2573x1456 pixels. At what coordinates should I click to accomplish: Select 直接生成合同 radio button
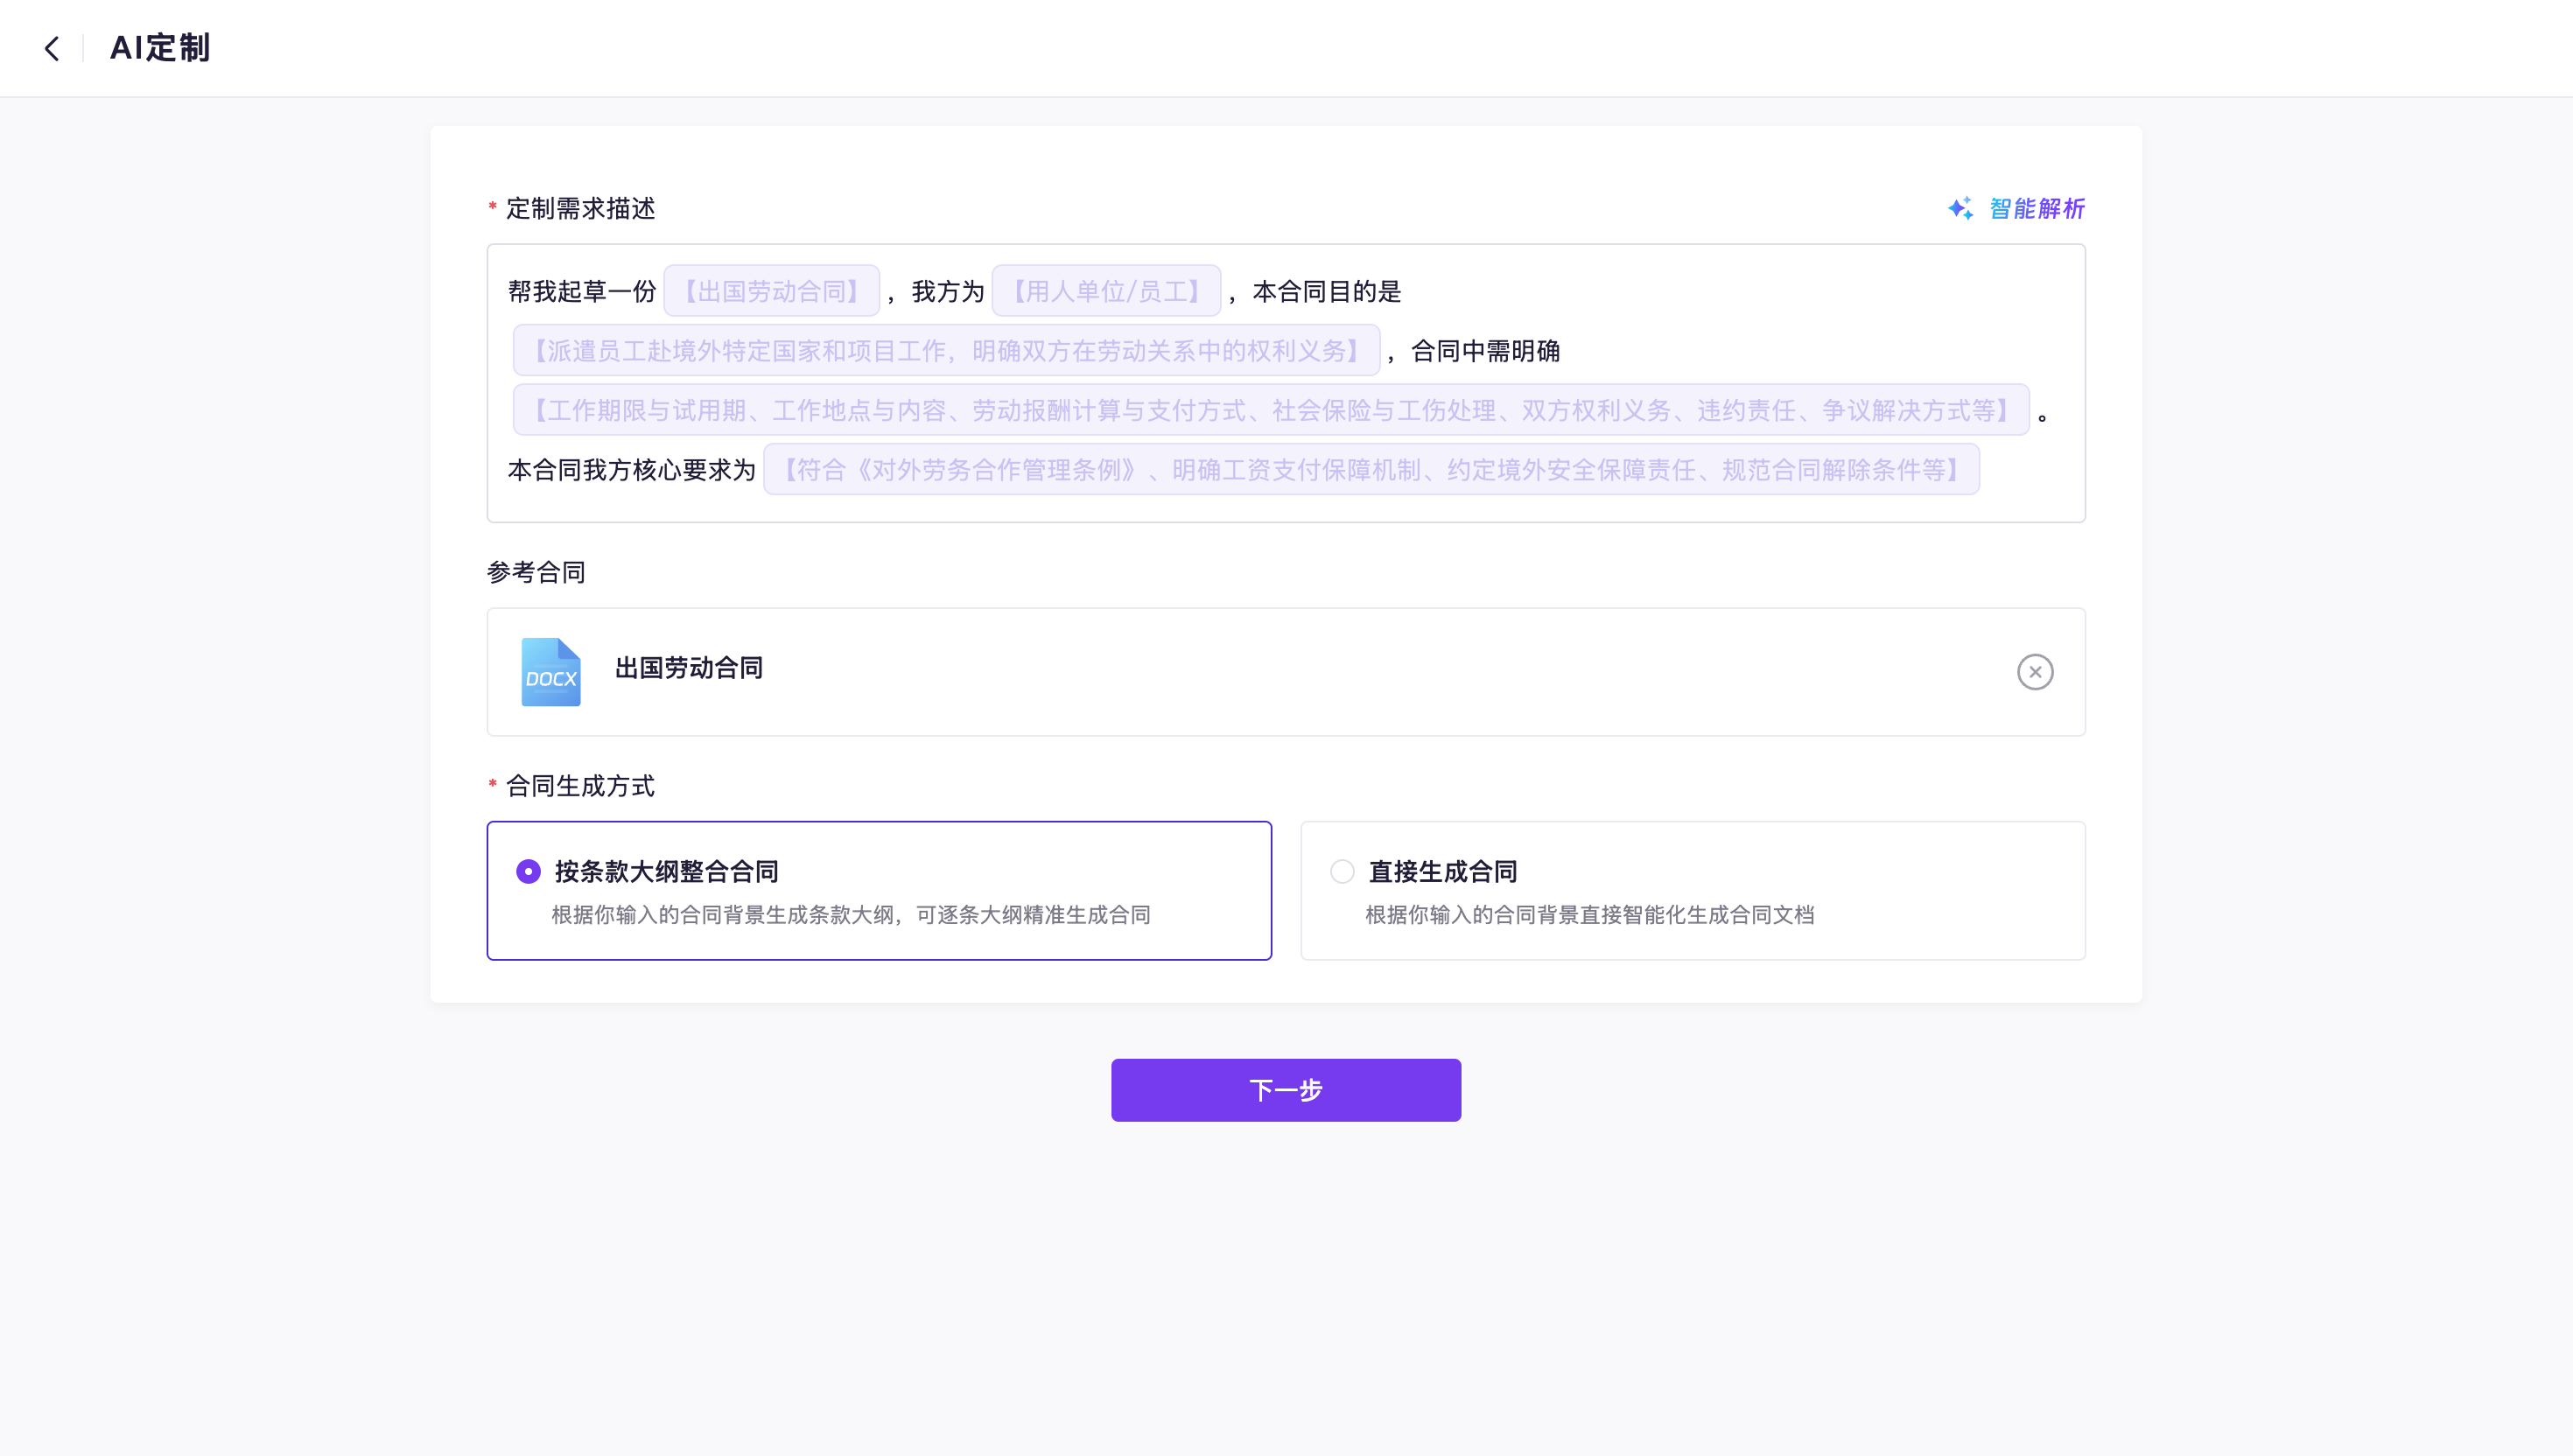(x=1342, y=871)
